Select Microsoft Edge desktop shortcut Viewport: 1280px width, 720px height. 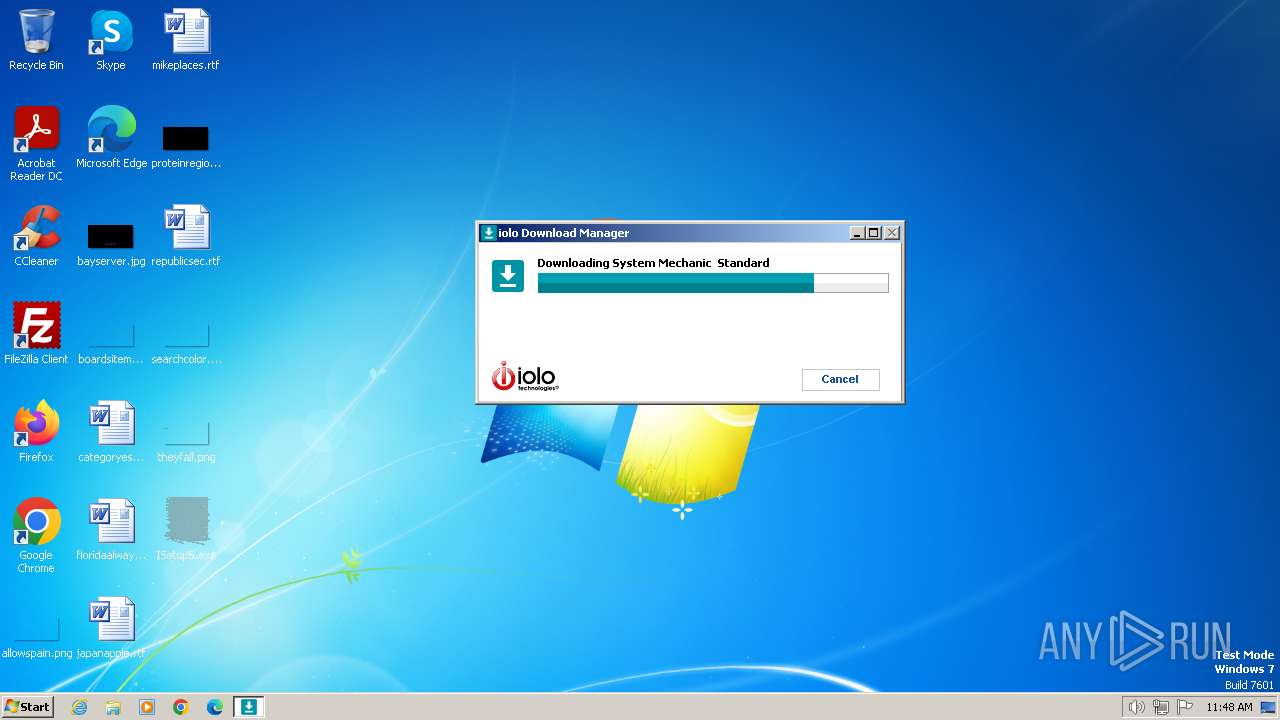click(x=111, y=138)
